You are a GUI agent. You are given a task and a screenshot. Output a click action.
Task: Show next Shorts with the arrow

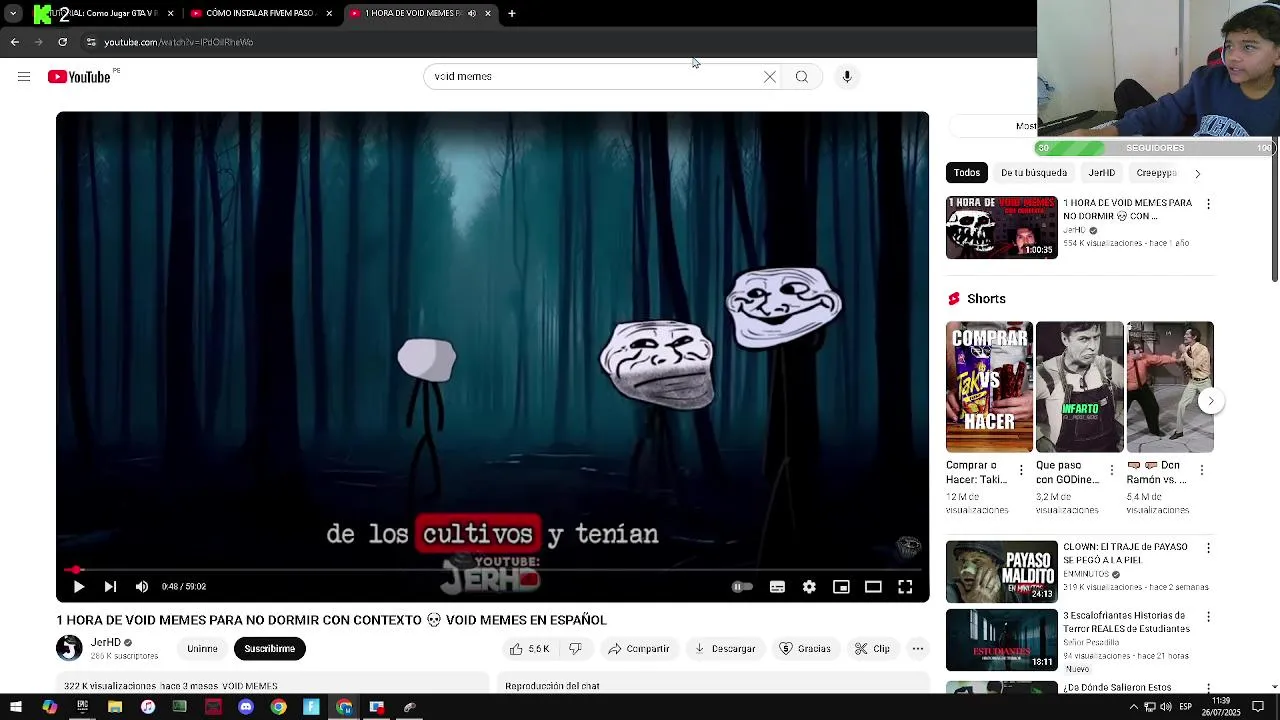pyautogui.click(x=1211, y=401)
